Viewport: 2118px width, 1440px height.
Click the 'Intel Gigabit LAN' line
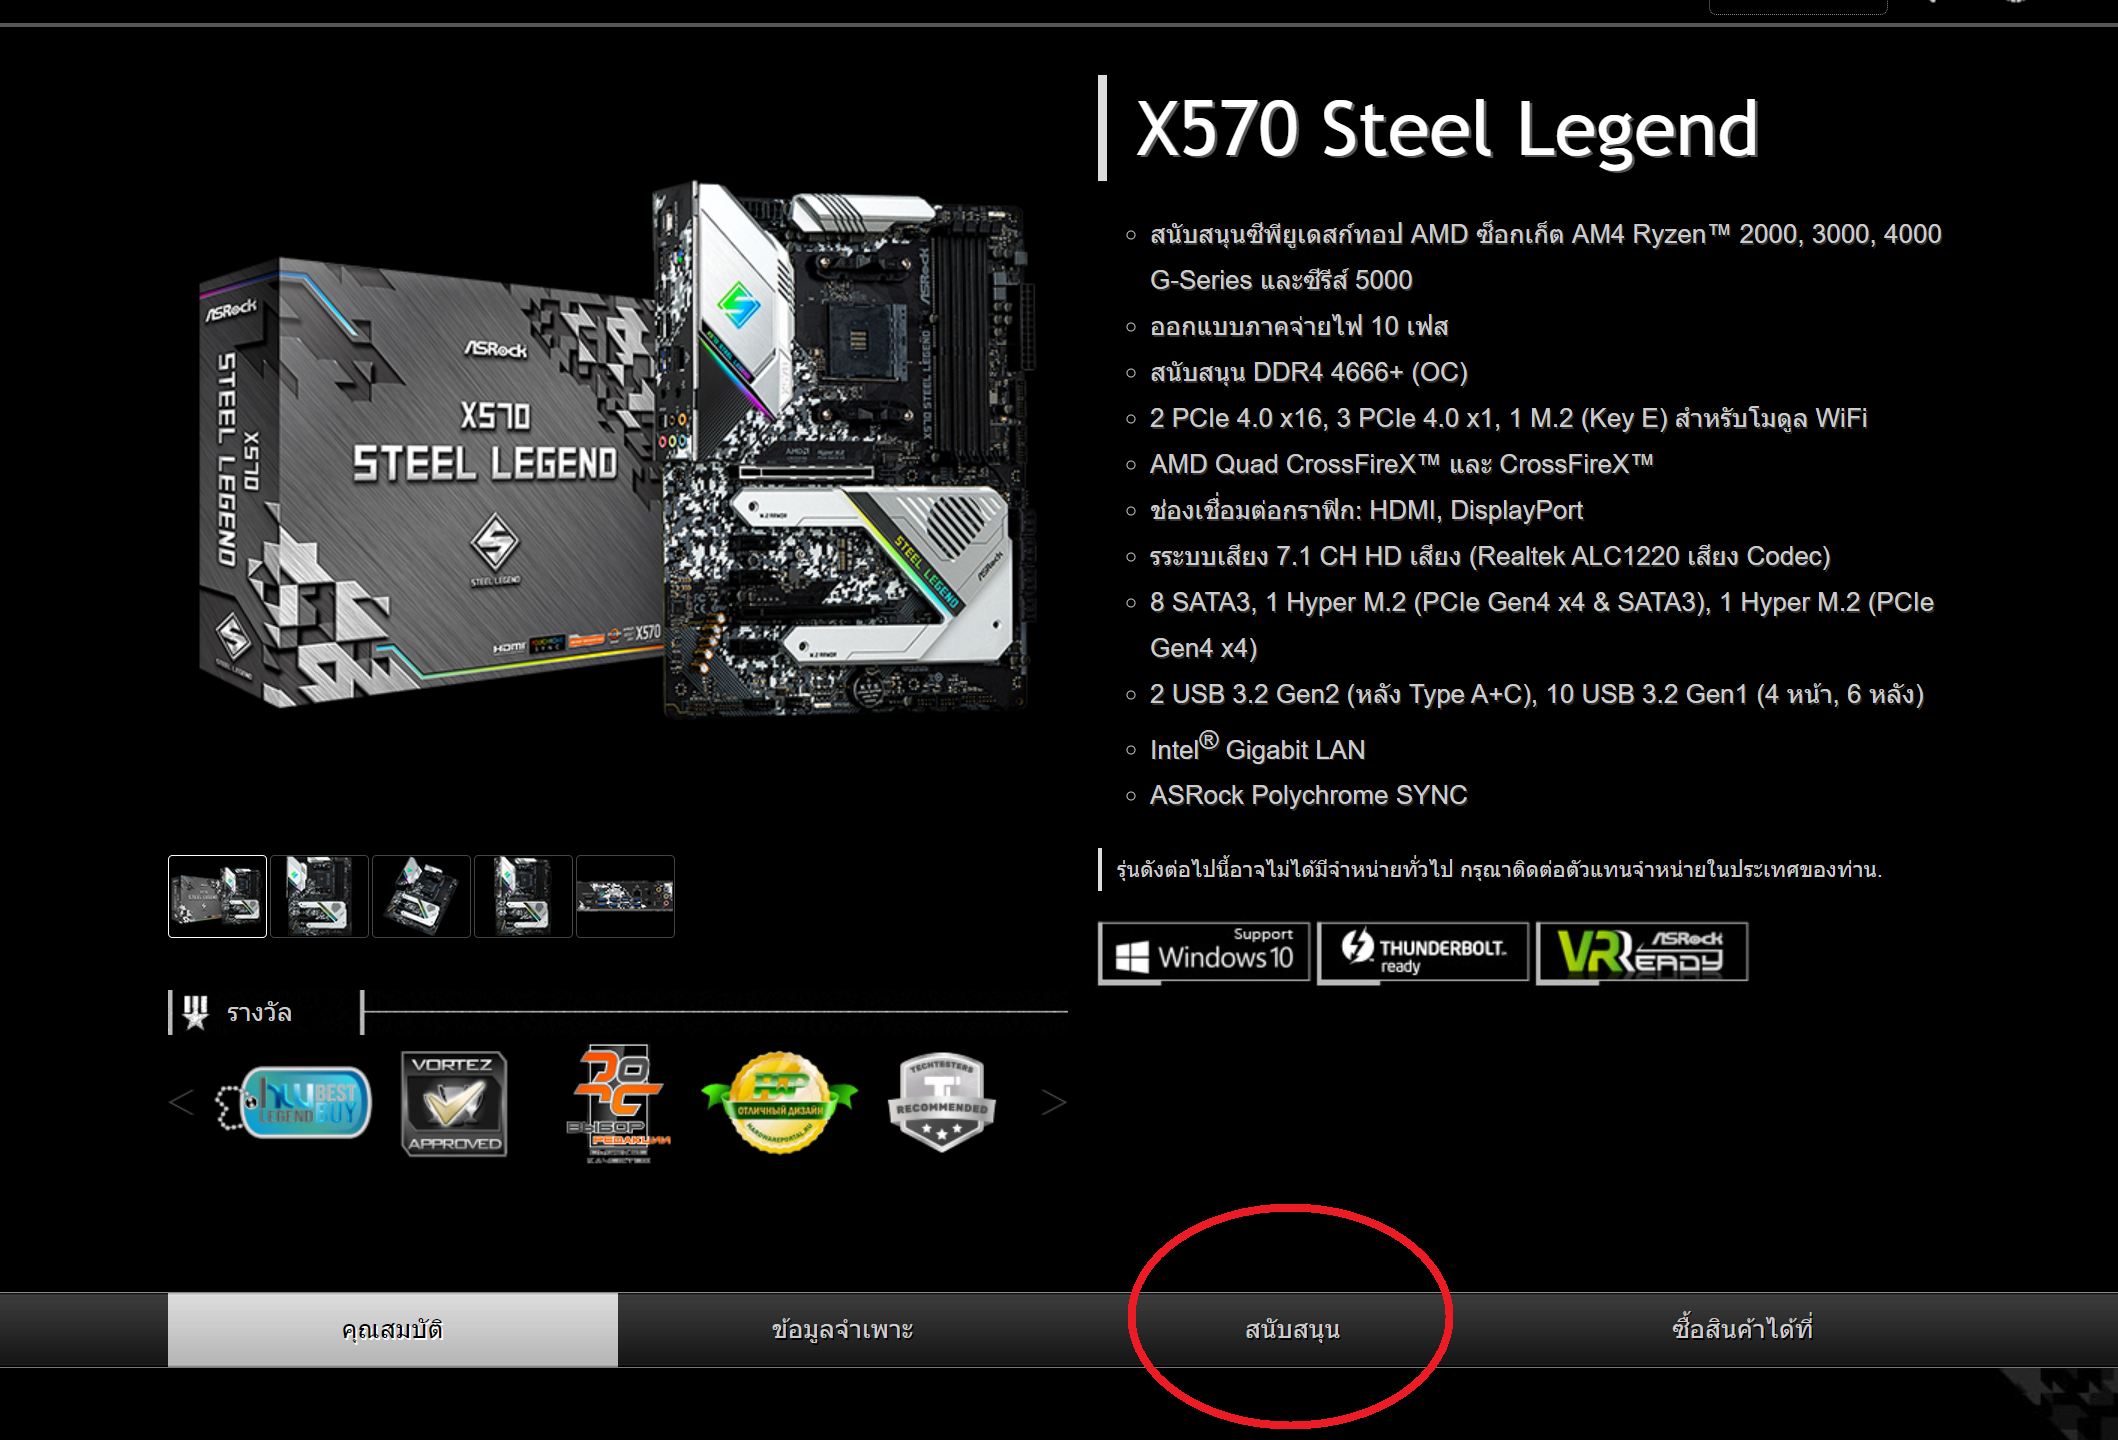coord(1257,747)
